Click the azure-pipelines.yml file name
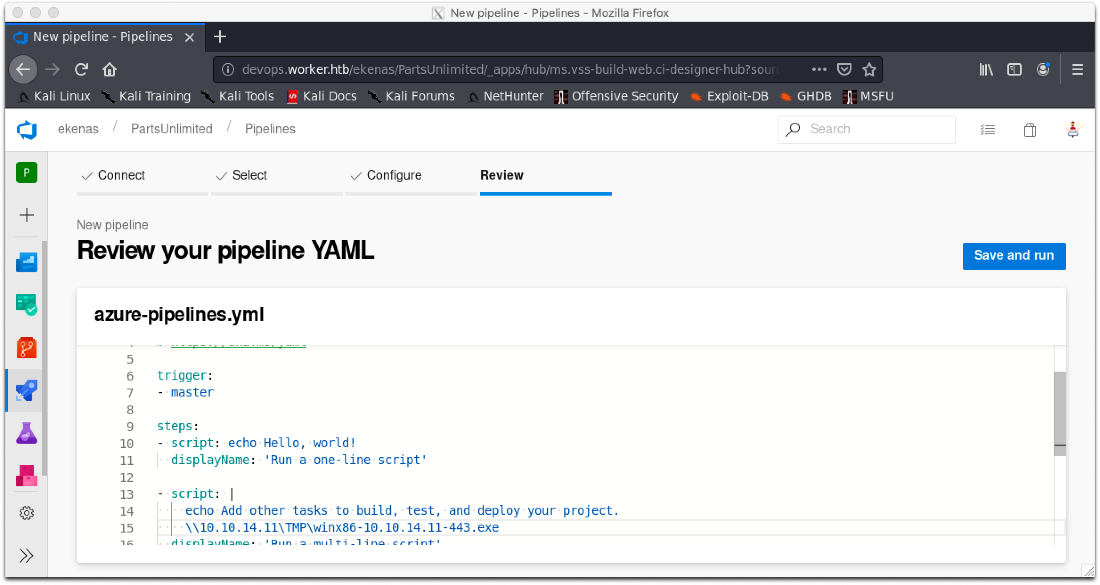1100x585 pixels. point(179,315)
